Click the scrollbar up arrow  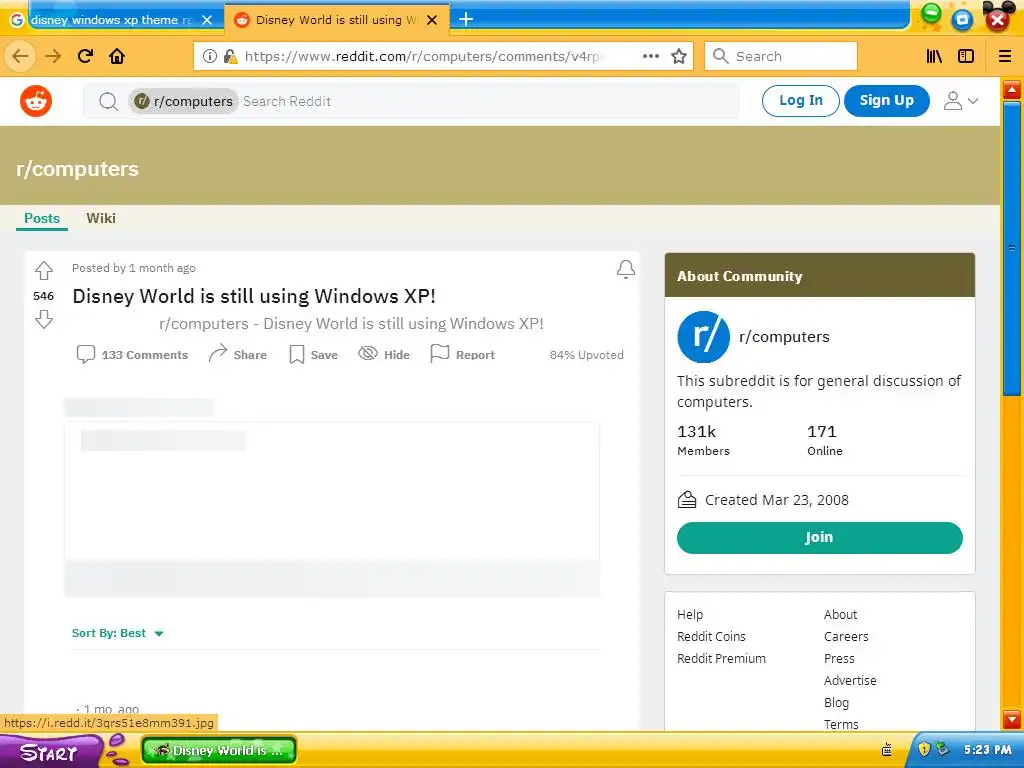1012,89
